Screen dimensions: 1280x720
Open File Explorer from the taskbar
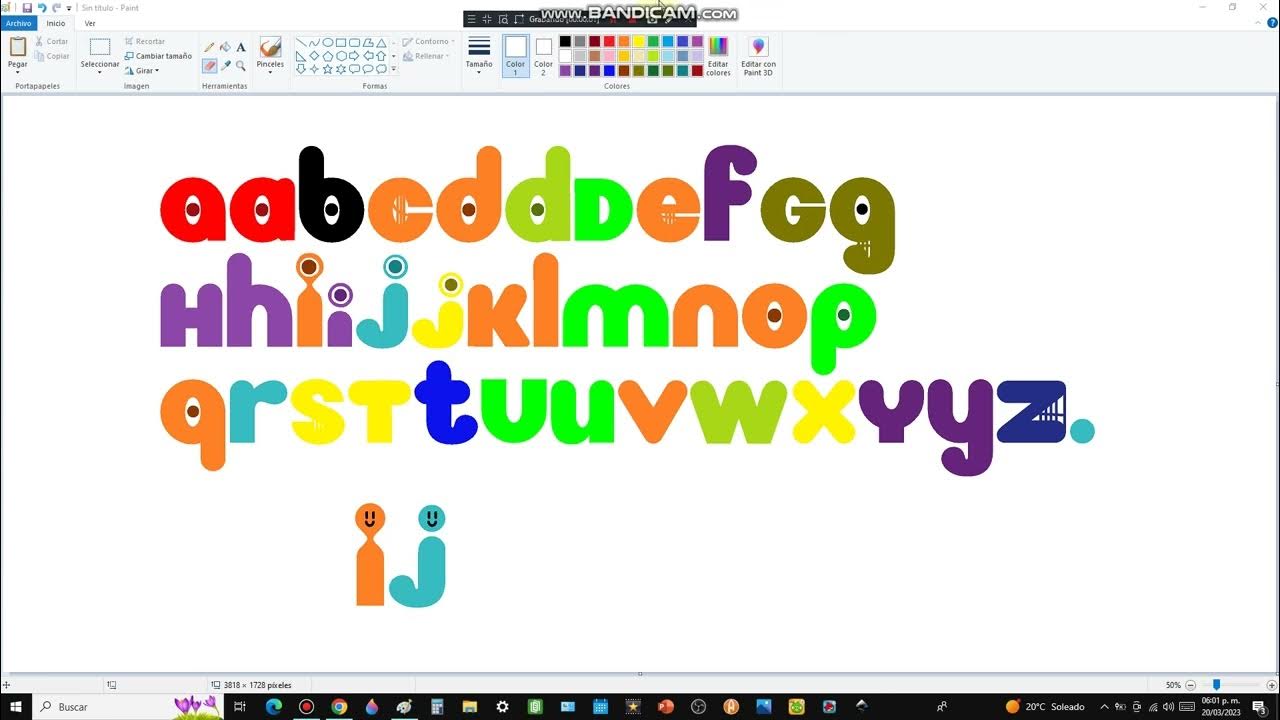click(x=469, y=706)
